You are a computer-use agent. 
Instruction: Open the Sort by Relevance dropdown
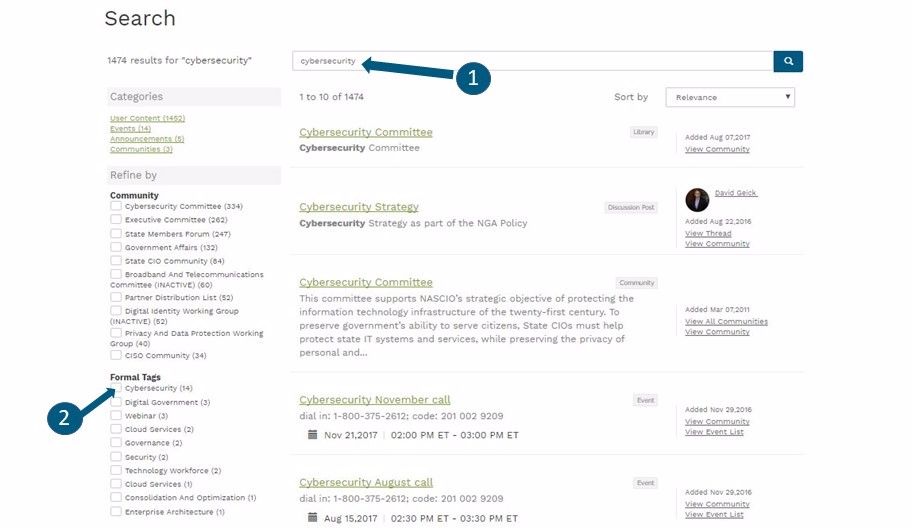(x=730, y=97)
